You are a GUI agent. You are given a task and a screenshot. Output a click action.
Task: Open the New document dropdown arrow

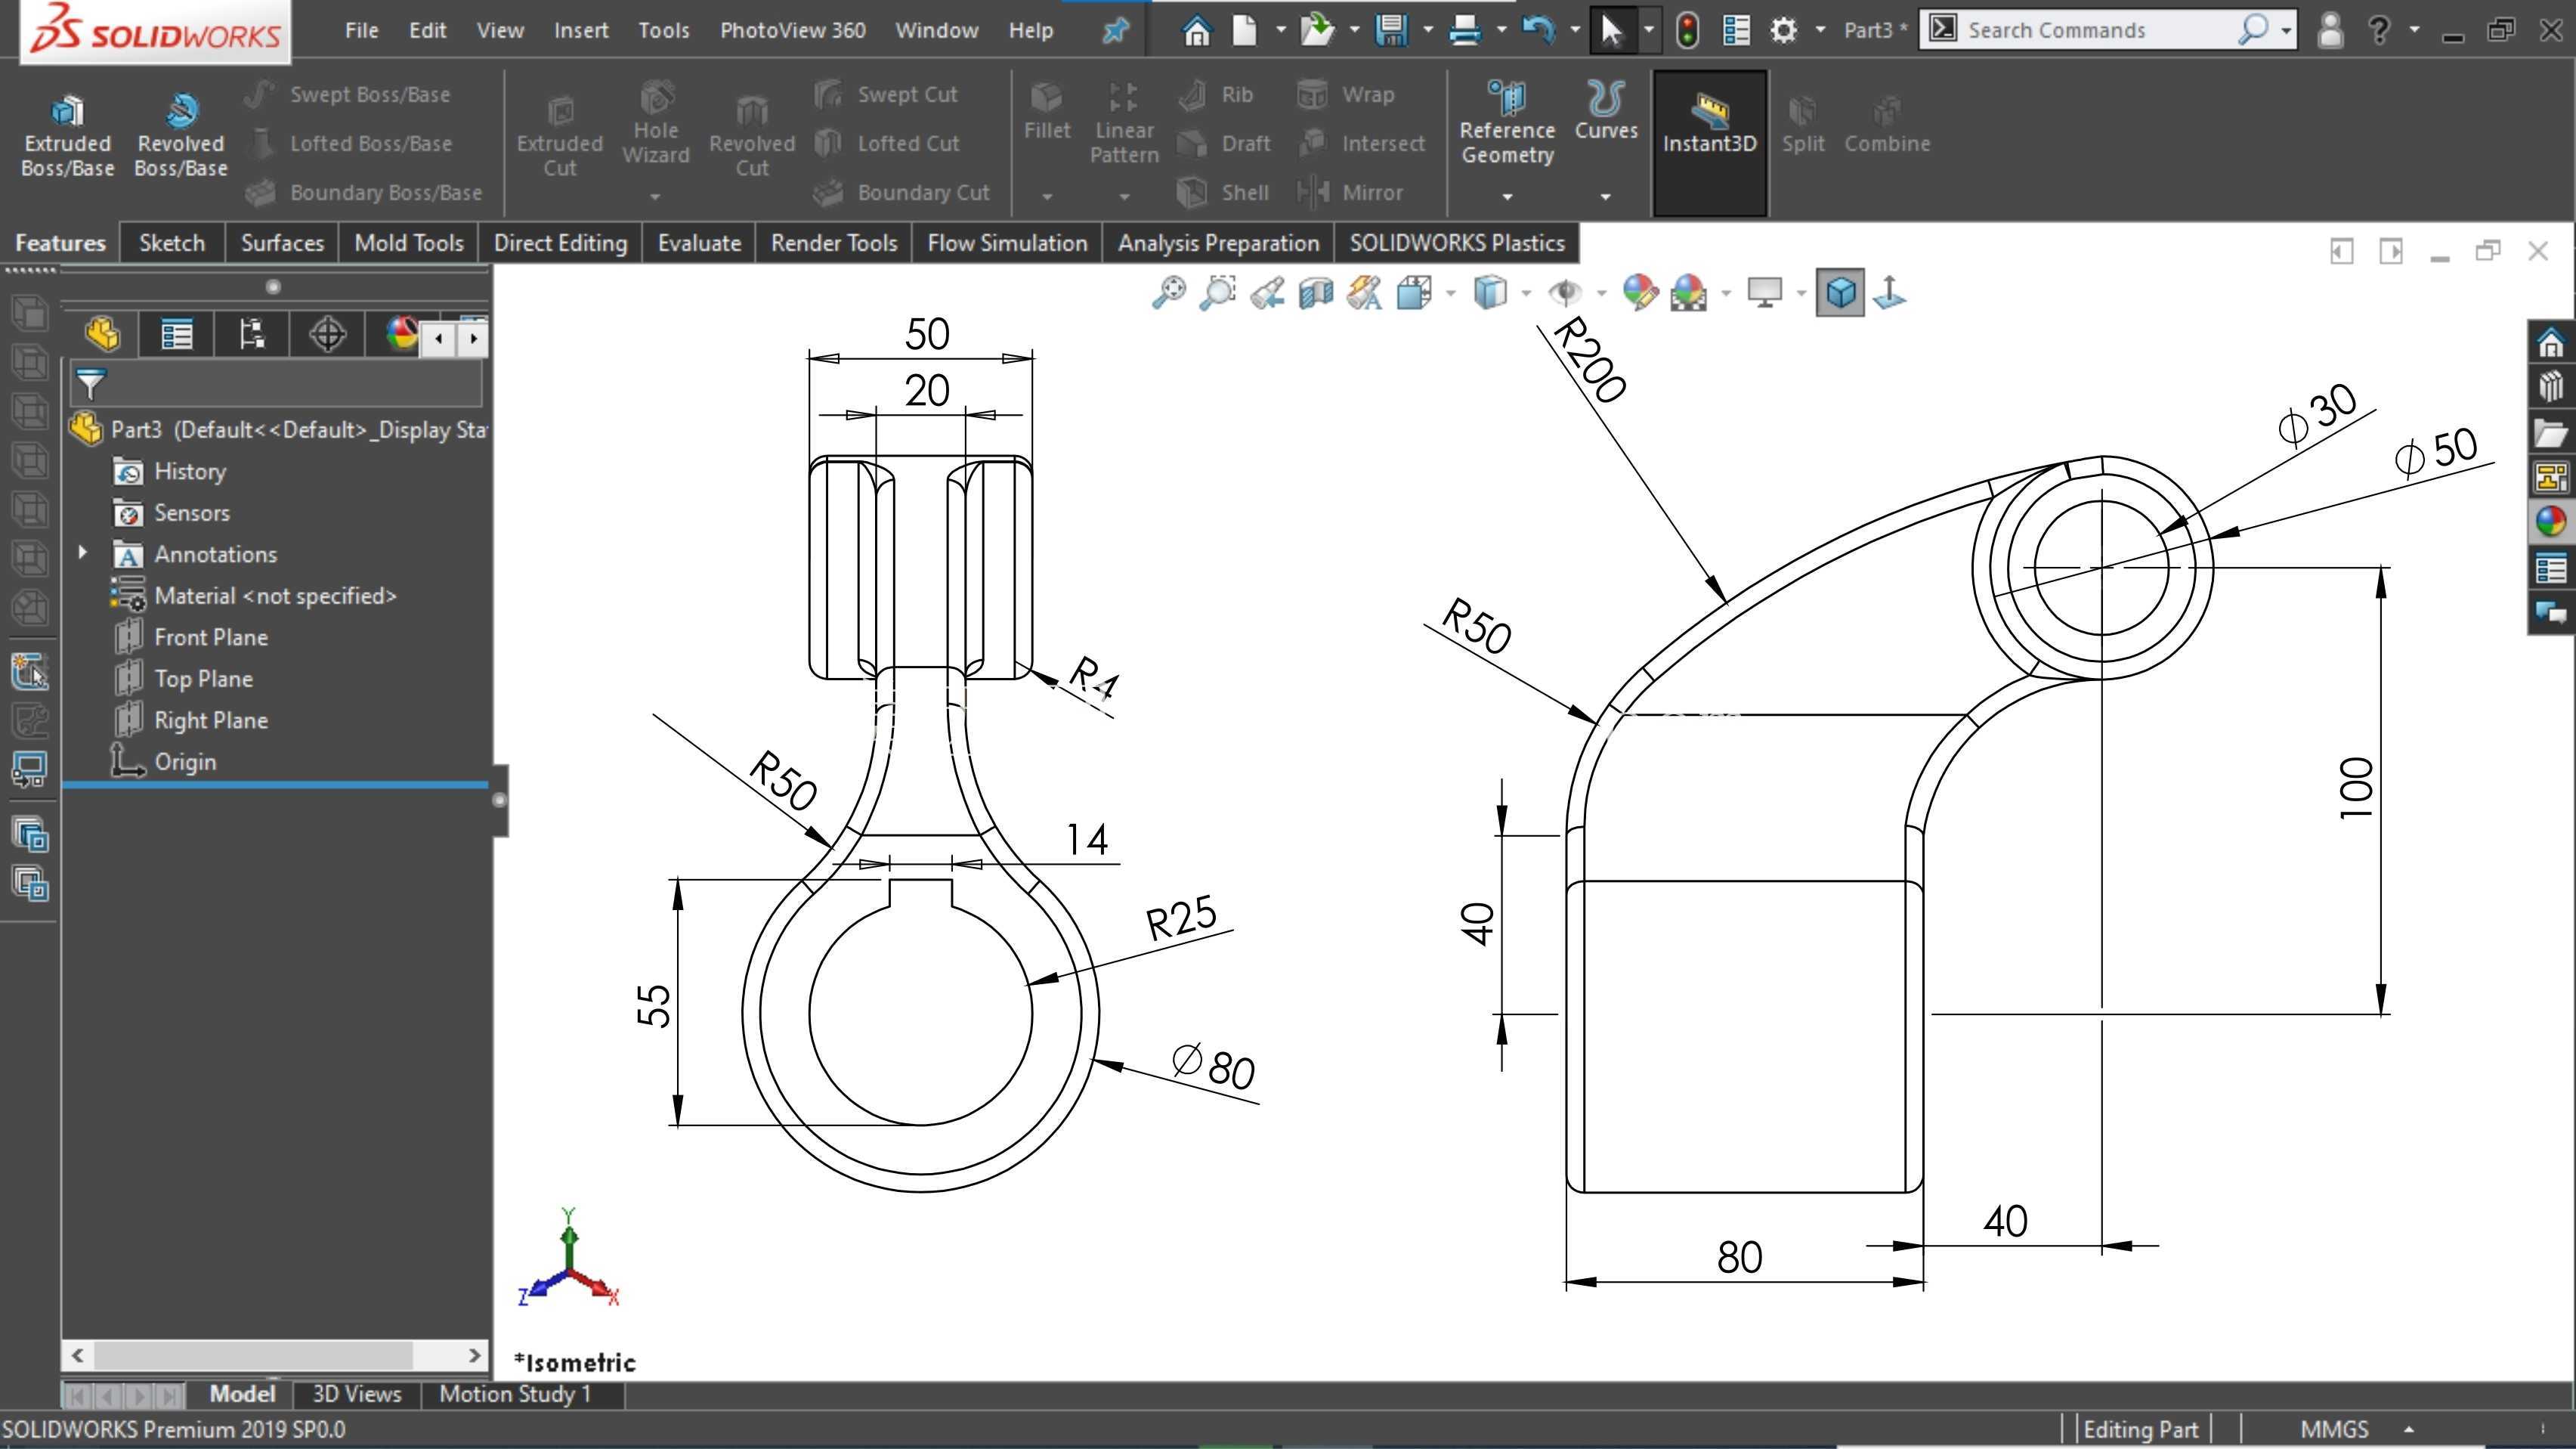point(1280,30)
